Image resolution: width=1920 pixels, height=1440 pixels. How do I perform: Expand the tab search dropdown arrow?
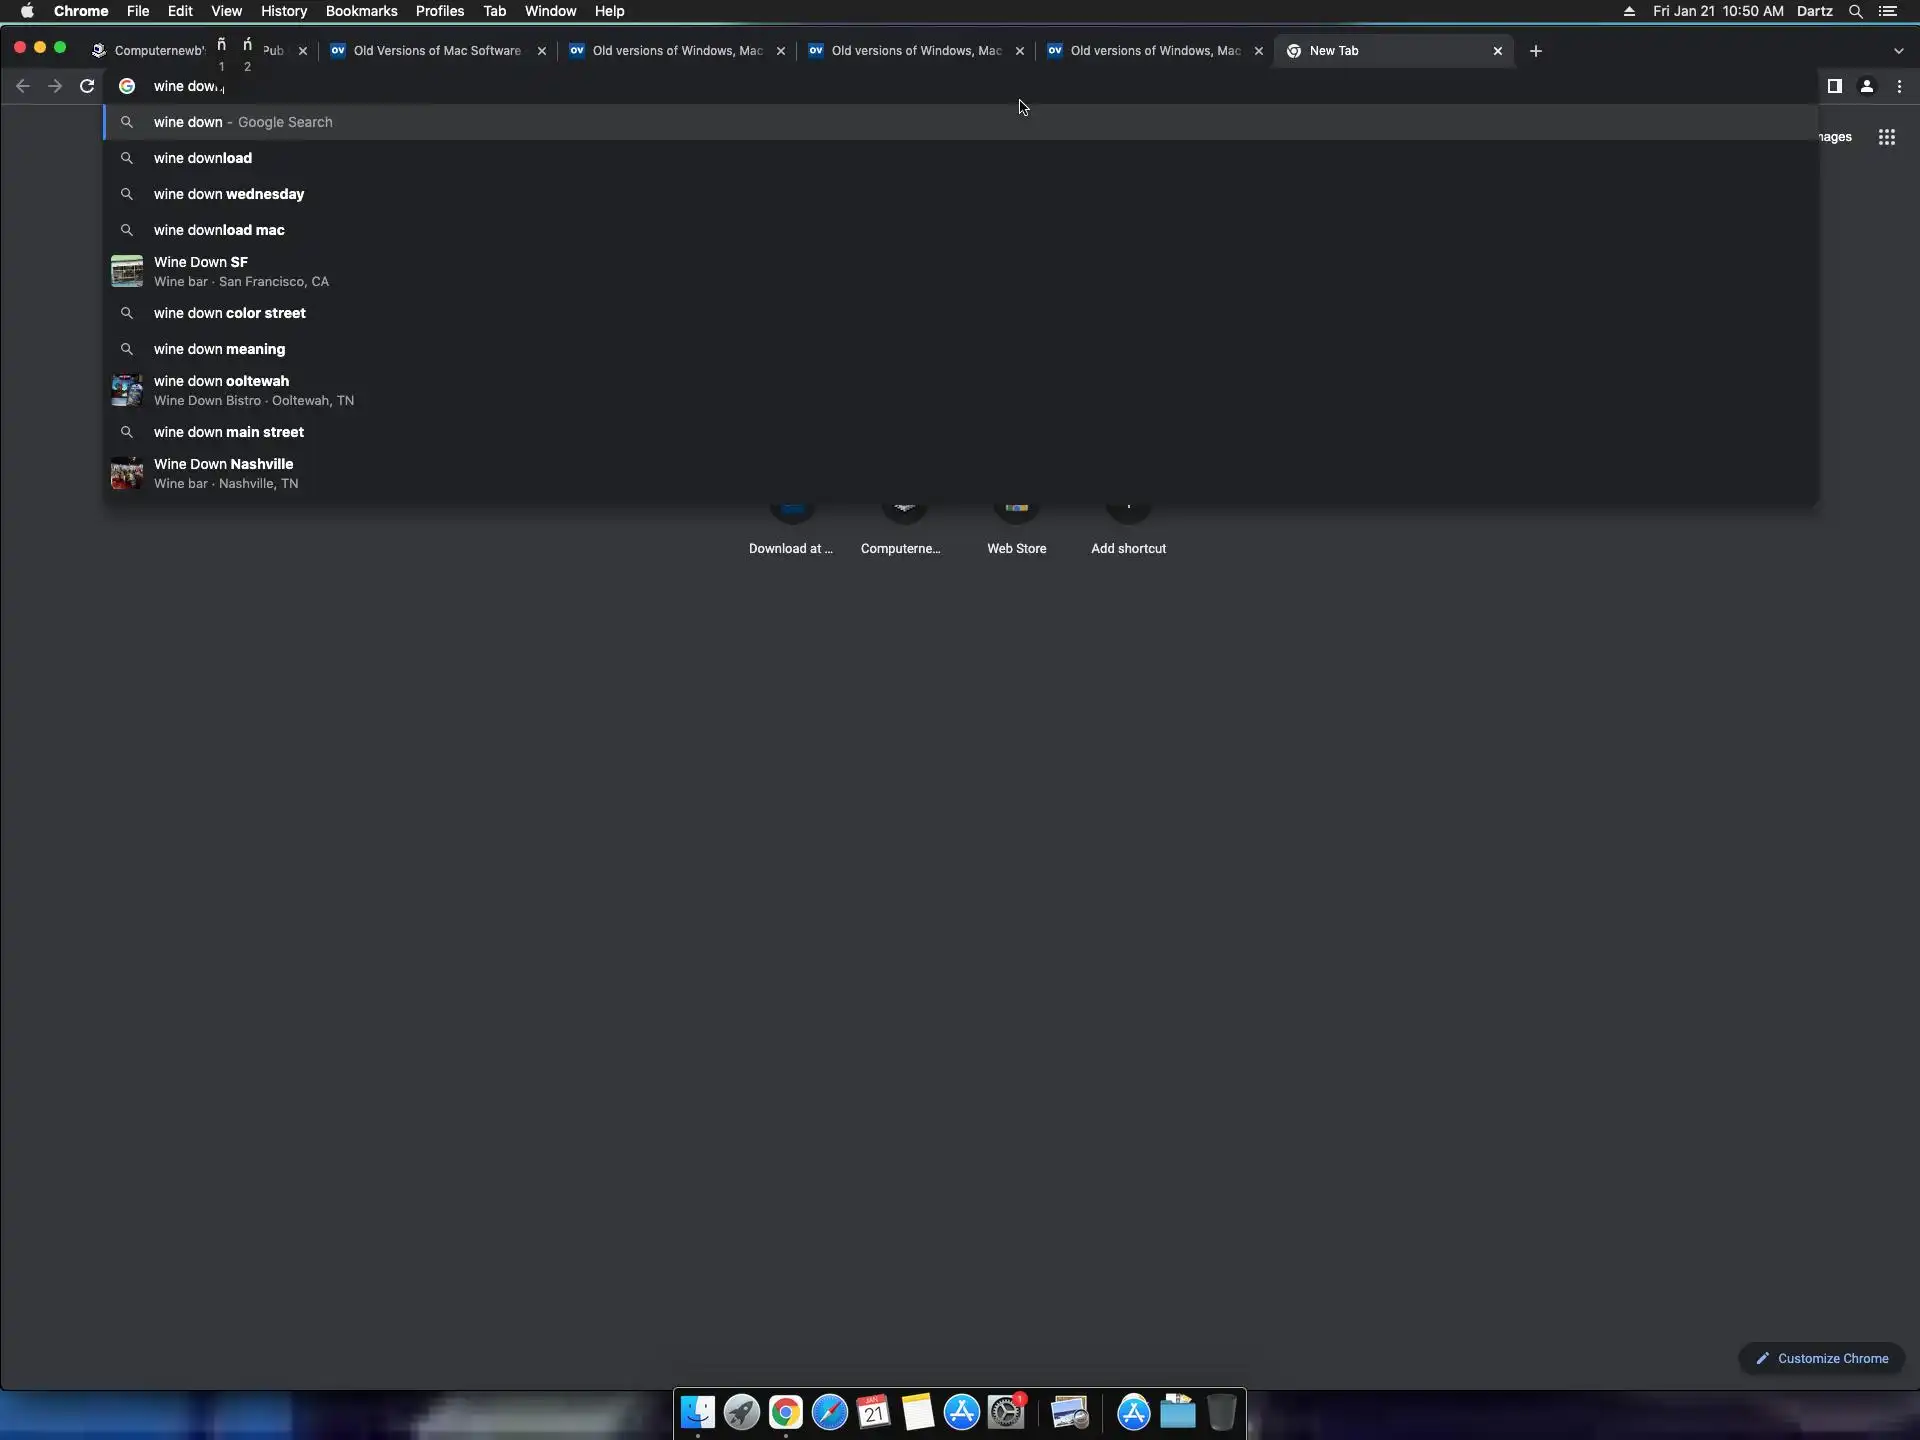[x=1898, y=51]
